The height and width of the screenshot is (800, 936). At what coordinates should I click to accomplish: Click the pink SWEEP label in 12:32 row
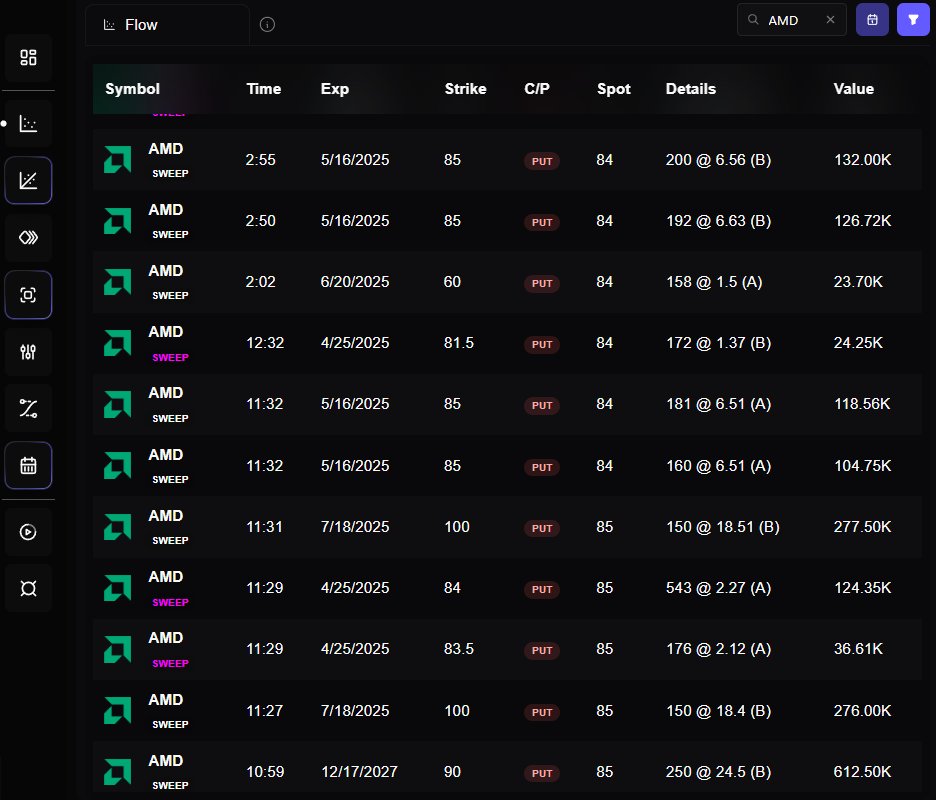click(170, 358)
